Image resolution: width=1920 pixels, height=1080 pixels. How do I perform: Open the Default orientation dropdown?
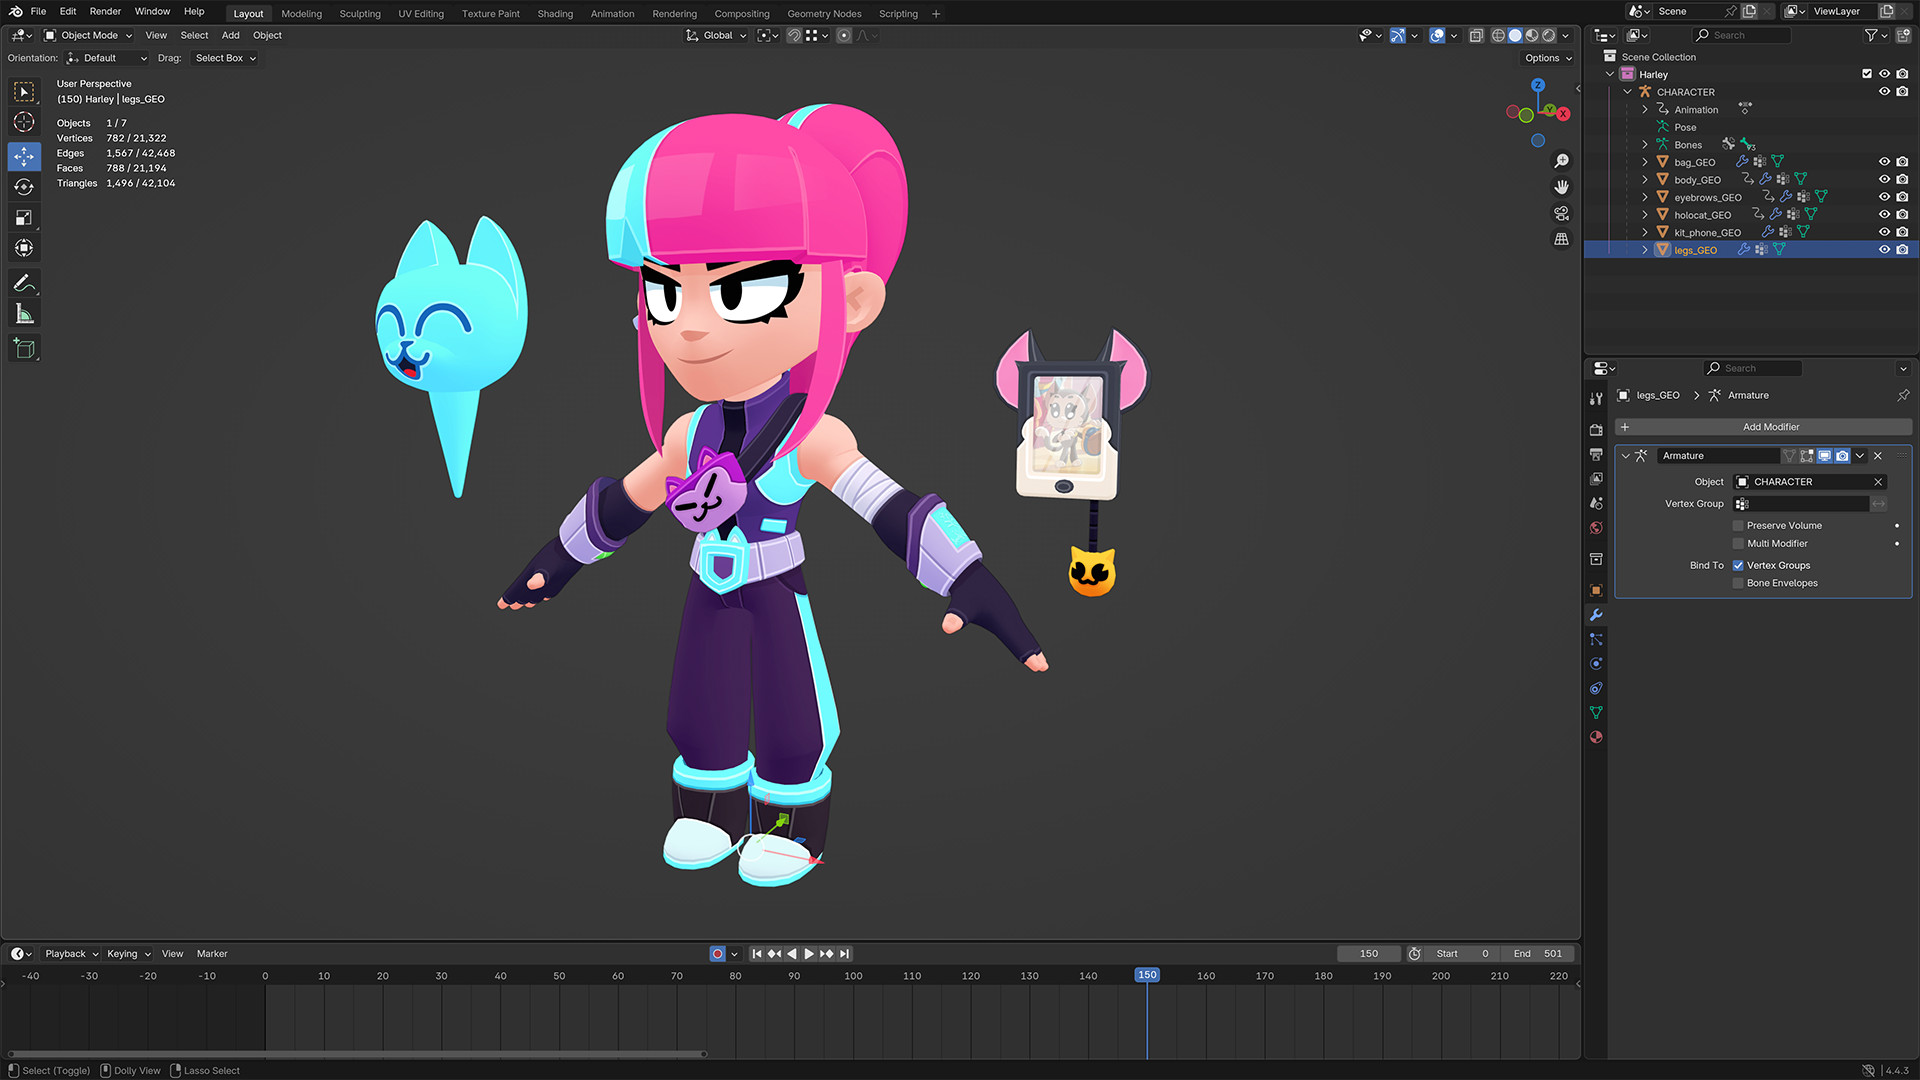coord(107,58)
